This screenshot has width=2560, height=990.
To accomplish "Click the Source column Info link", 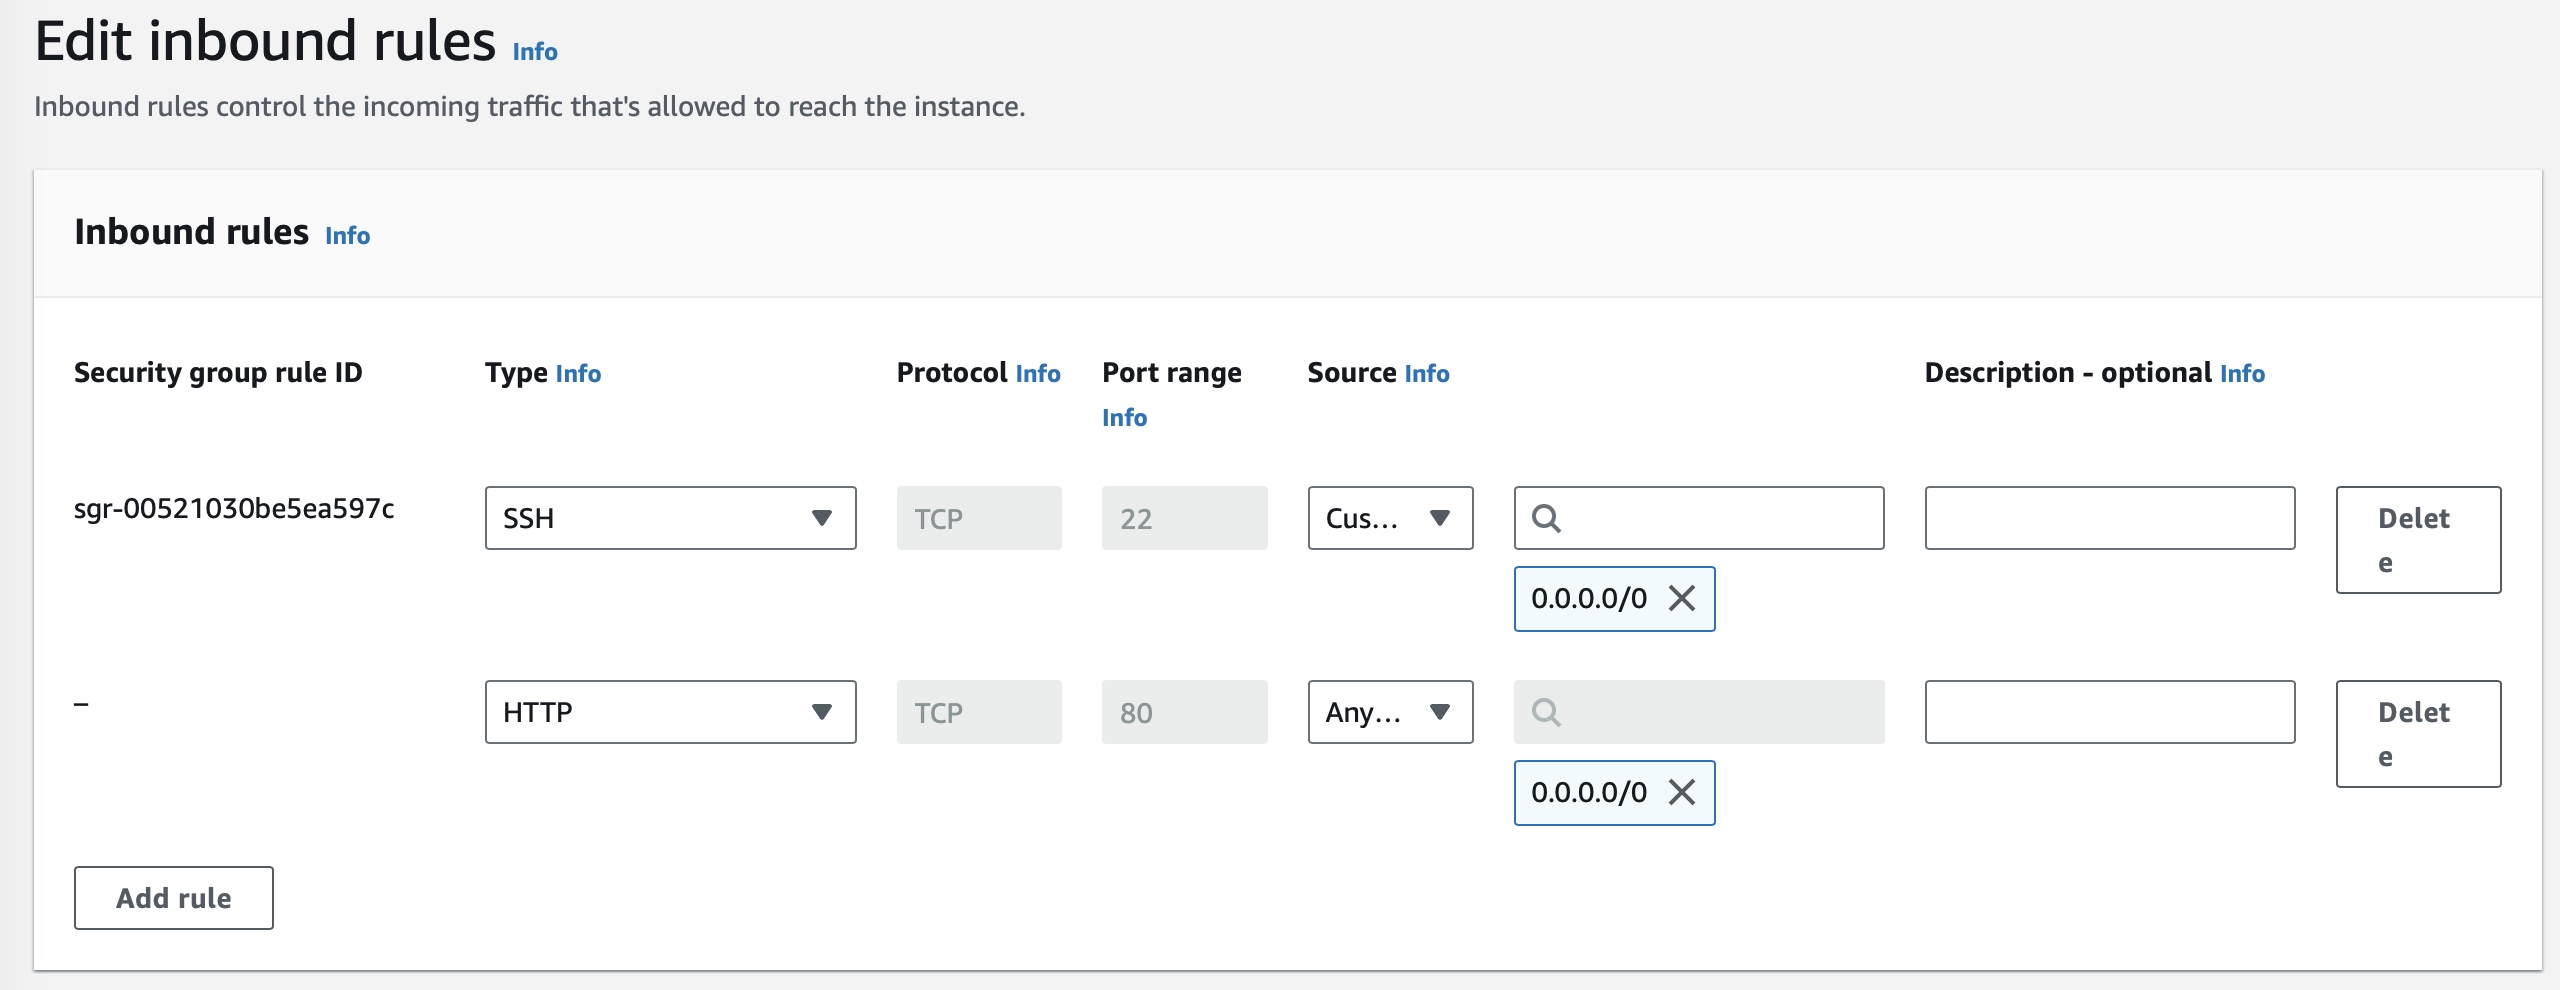I will click(x=1426, y=374).
